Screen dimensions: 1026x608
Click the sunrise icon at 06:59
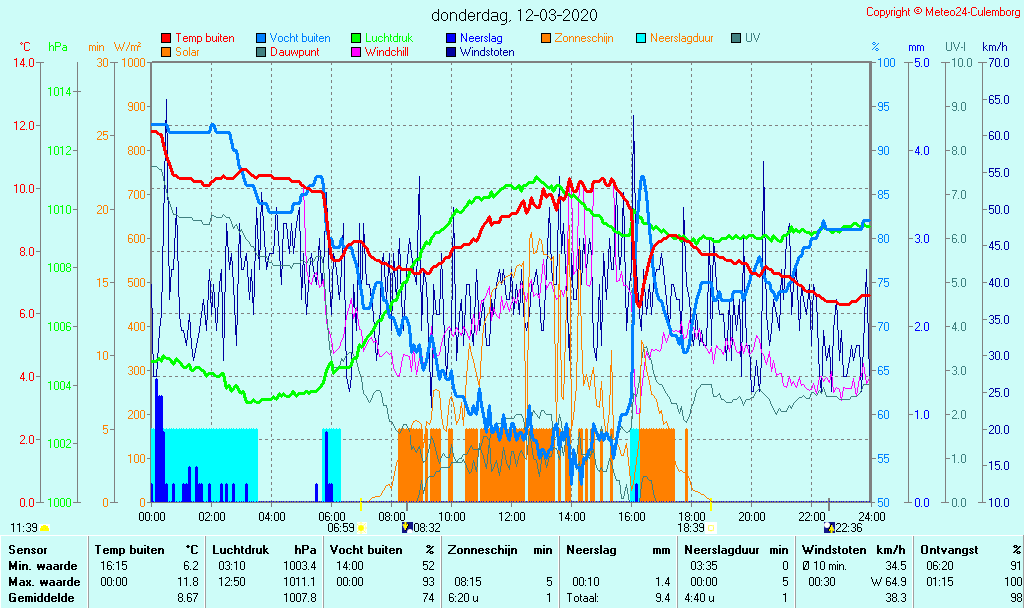pos(361,527)
